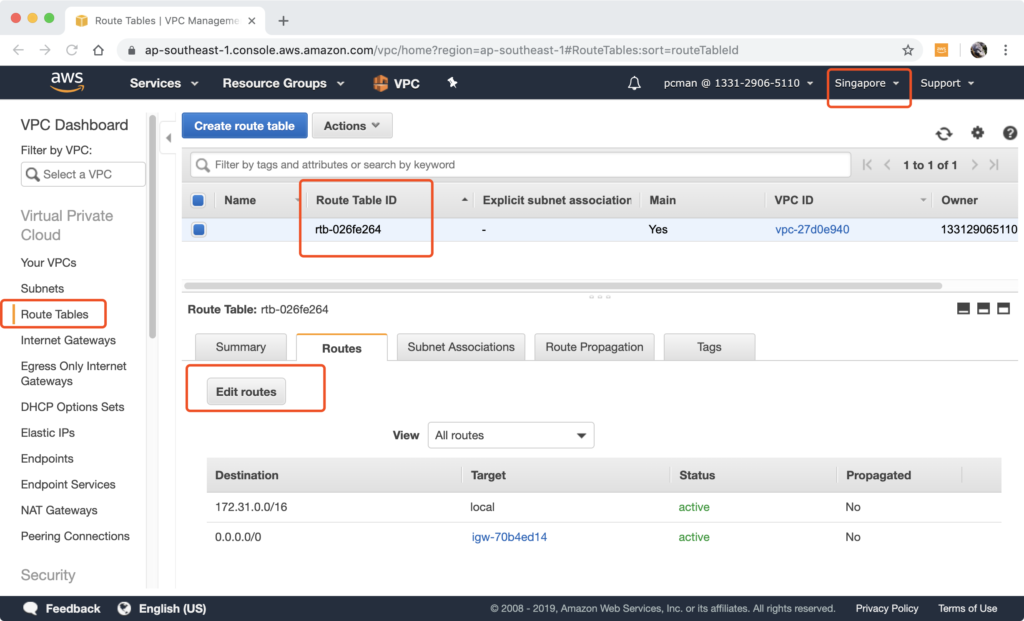Click the AWS logo home icon

point(67,83)
